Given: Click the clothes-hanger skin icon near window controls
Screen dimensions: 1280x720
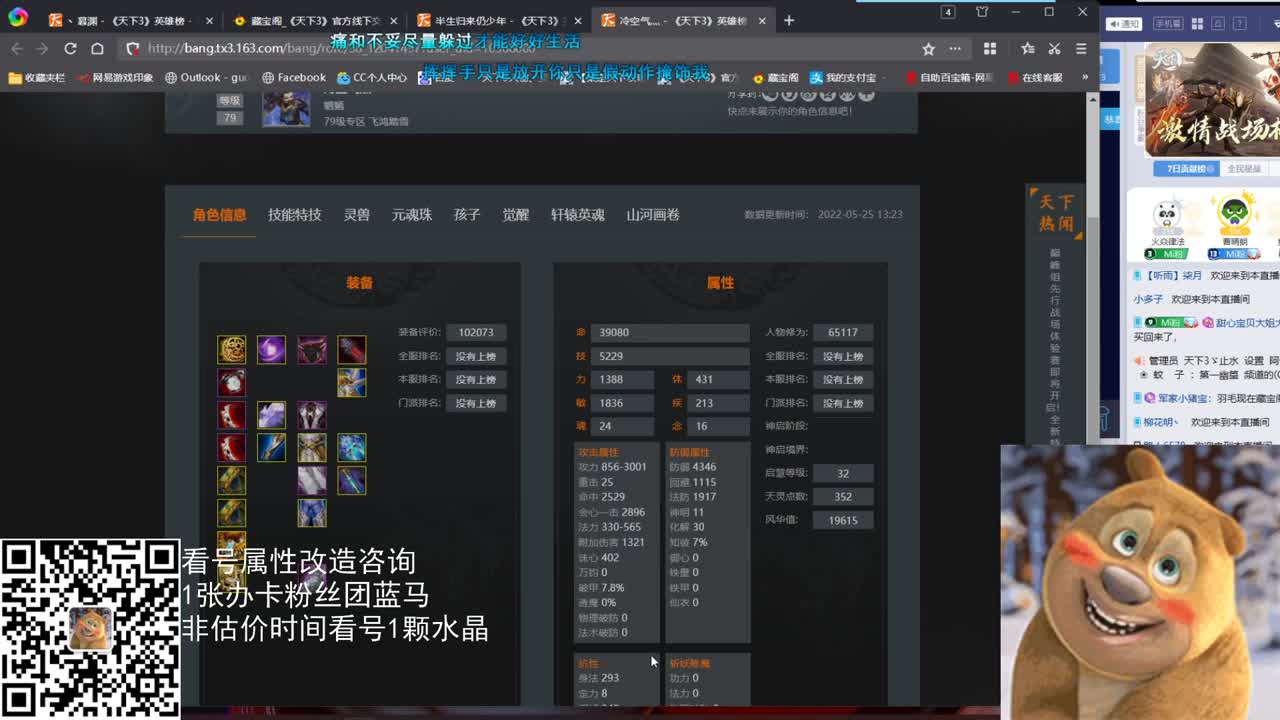Looking at the screenshot, I should pyautogui.click(x=983, y=12).
